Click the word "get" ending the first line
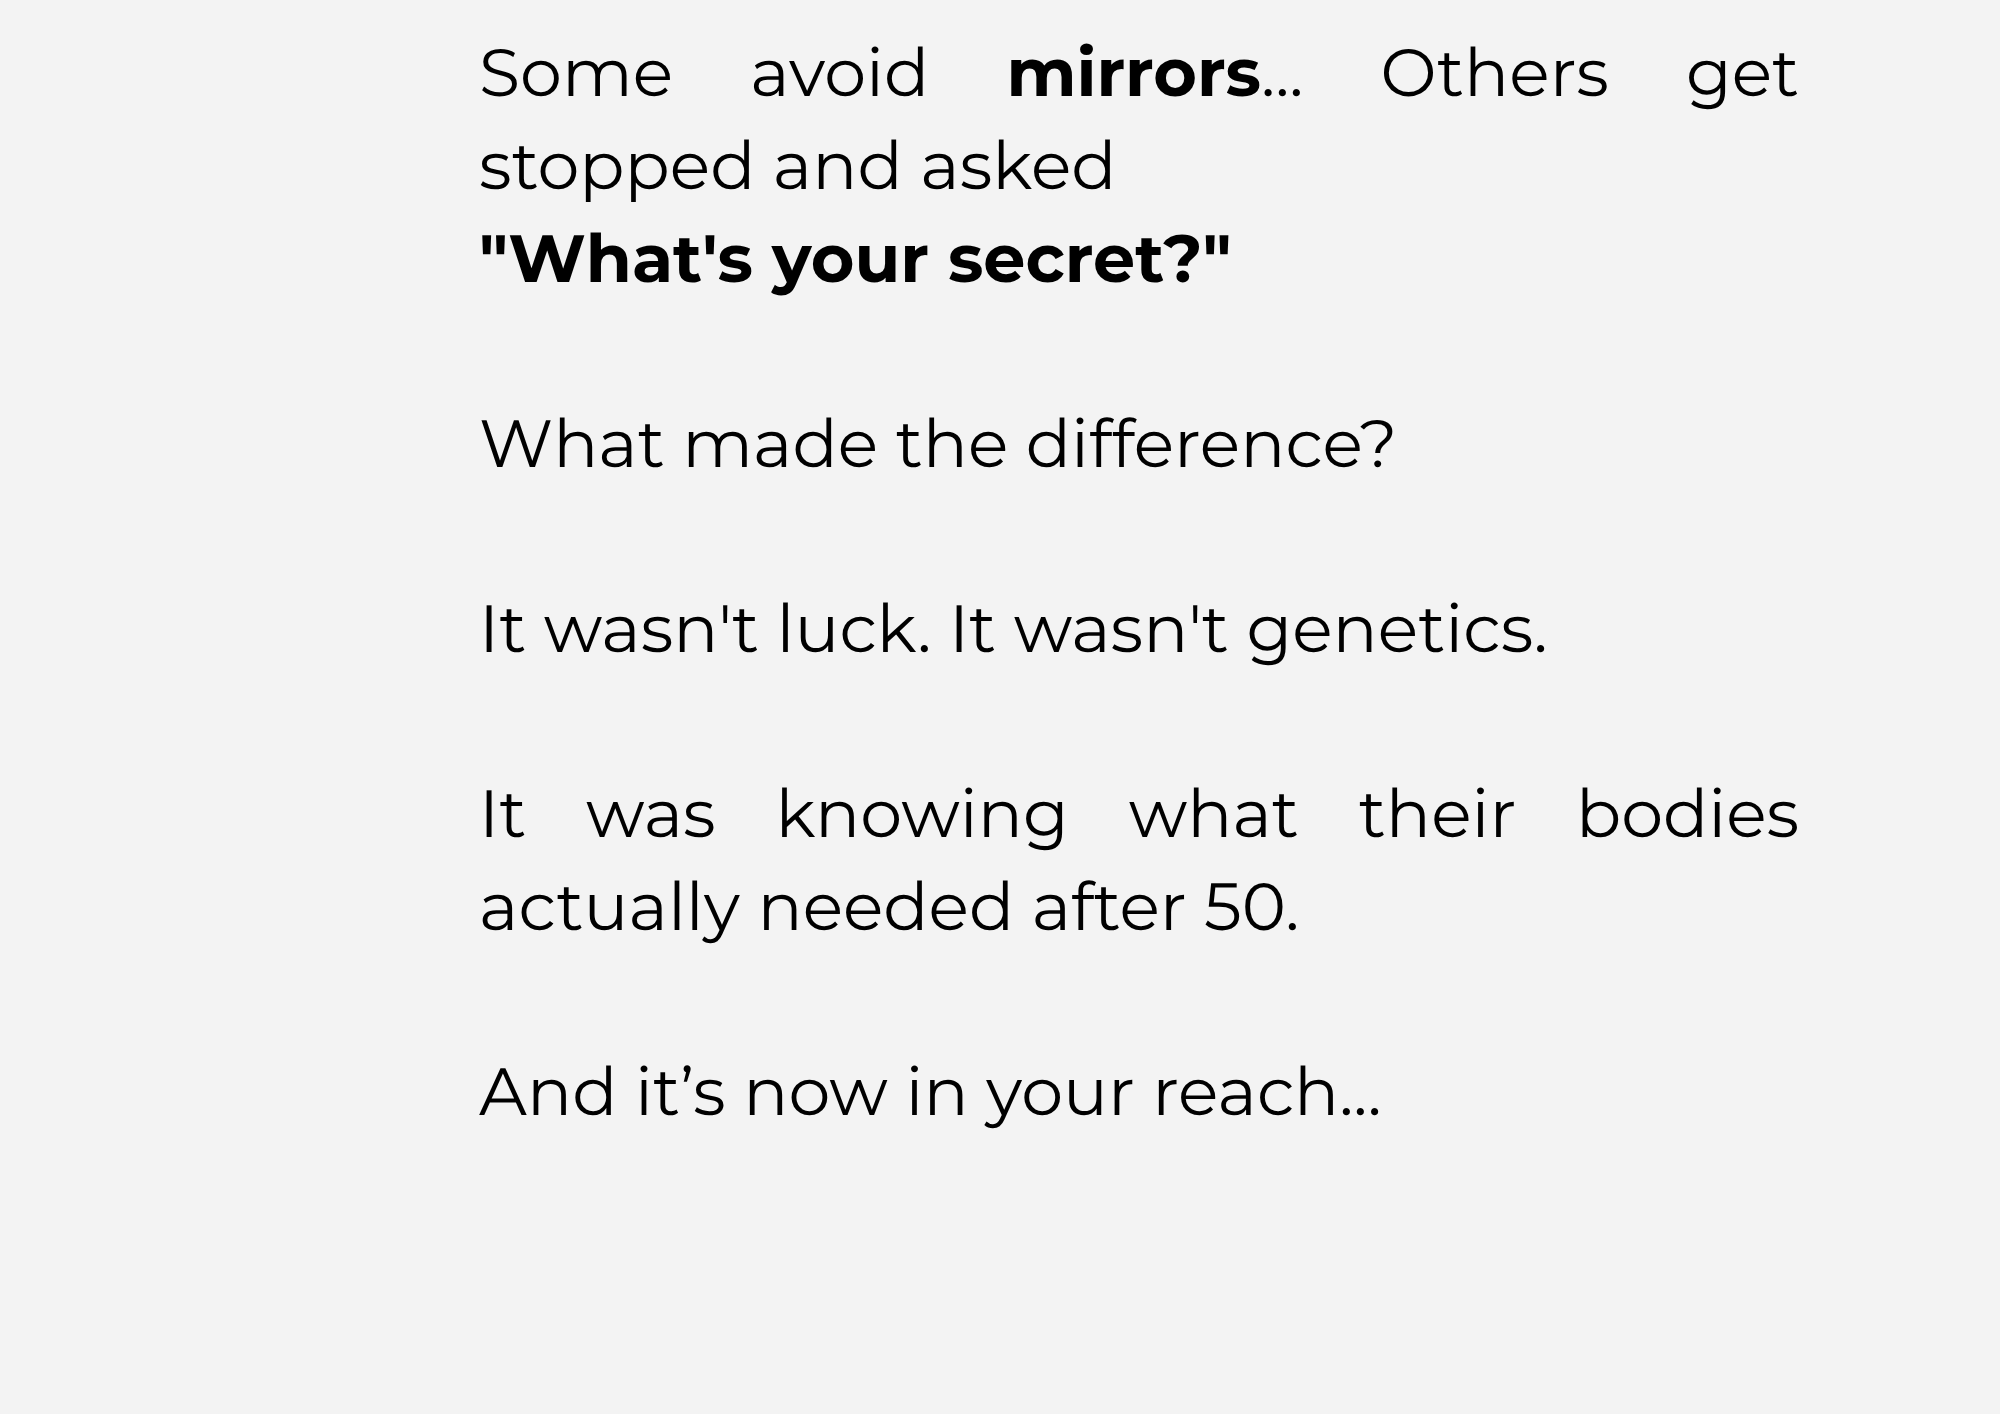2000x1414 pixels. click(1741, 76)
